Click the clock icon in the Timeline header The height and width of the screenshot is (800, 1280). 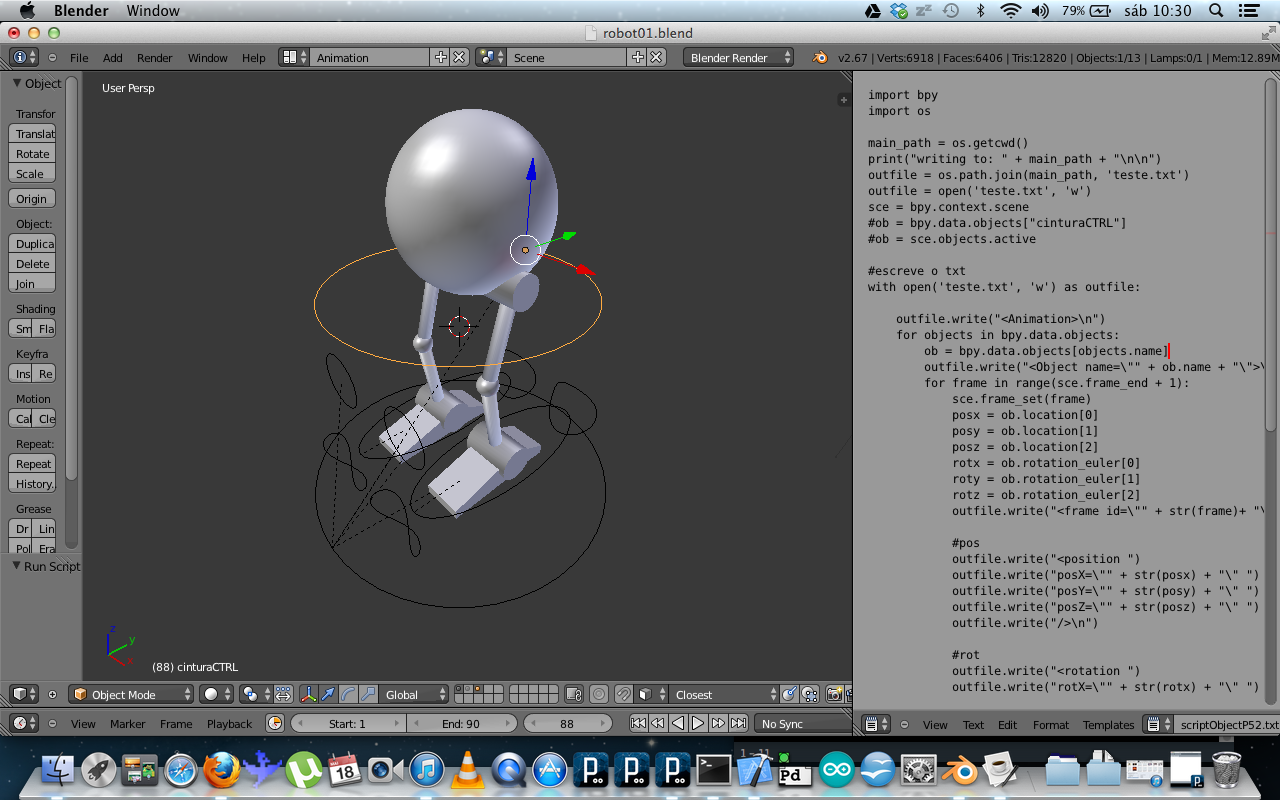point(276,723)
